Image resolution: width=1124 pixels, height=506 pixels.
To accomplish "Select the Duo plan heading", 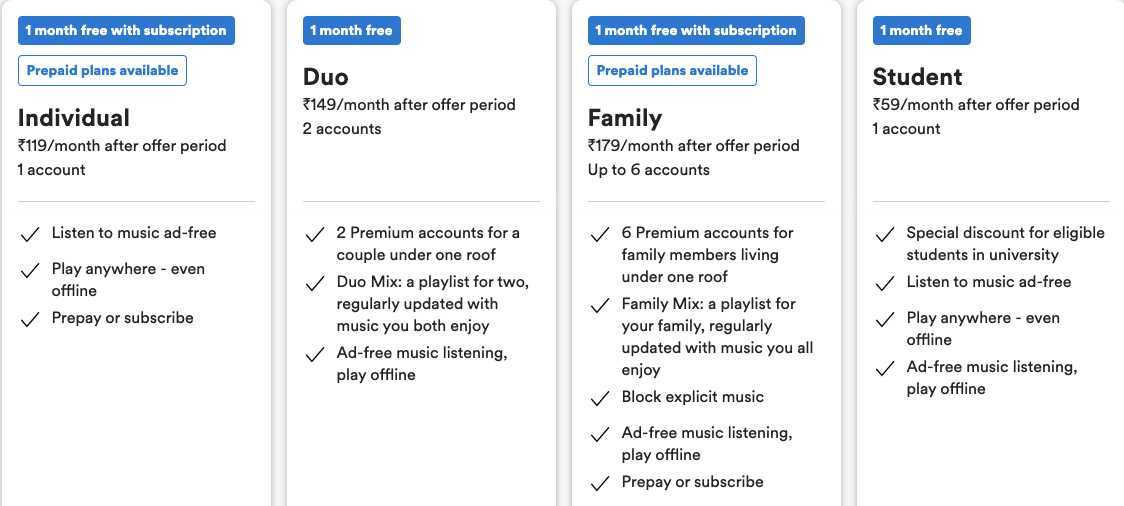I will 325,77.
